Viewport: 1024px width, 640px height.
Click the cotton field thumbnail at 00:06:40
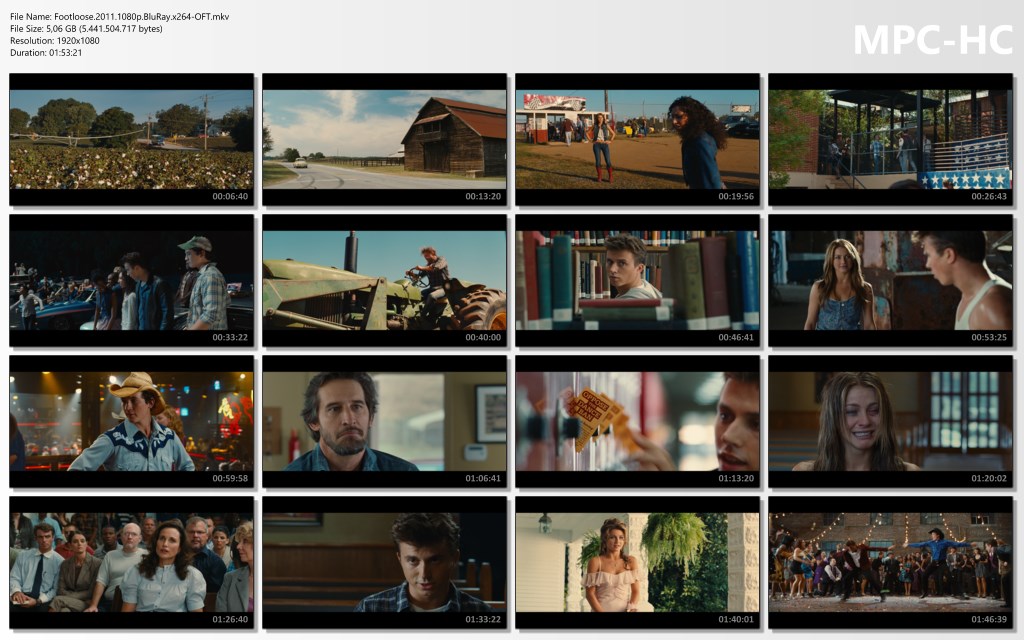(x=131, y=139)
